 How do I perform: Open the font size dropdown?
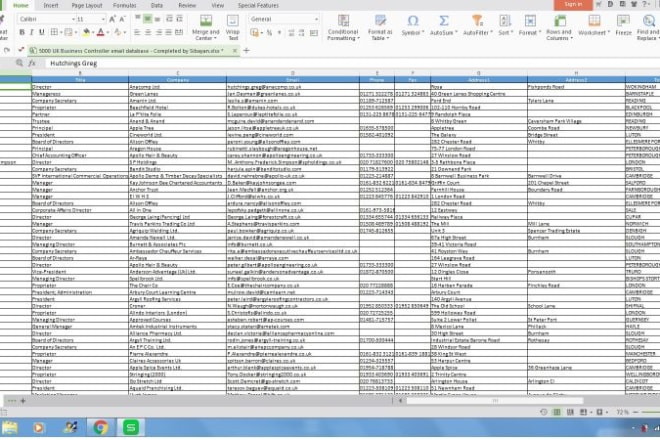[103, 19]
